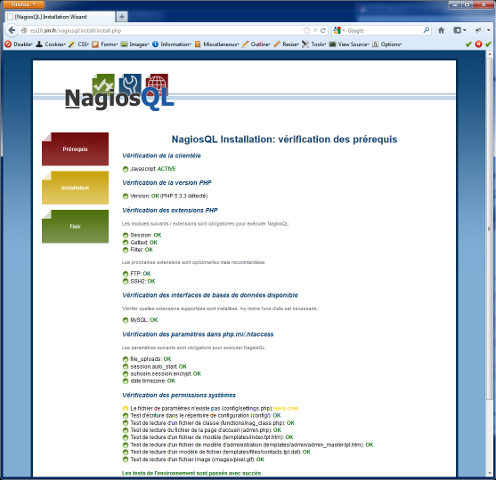Click the SSH2 OK status bullet
The image size is (496, 480).
125,281
